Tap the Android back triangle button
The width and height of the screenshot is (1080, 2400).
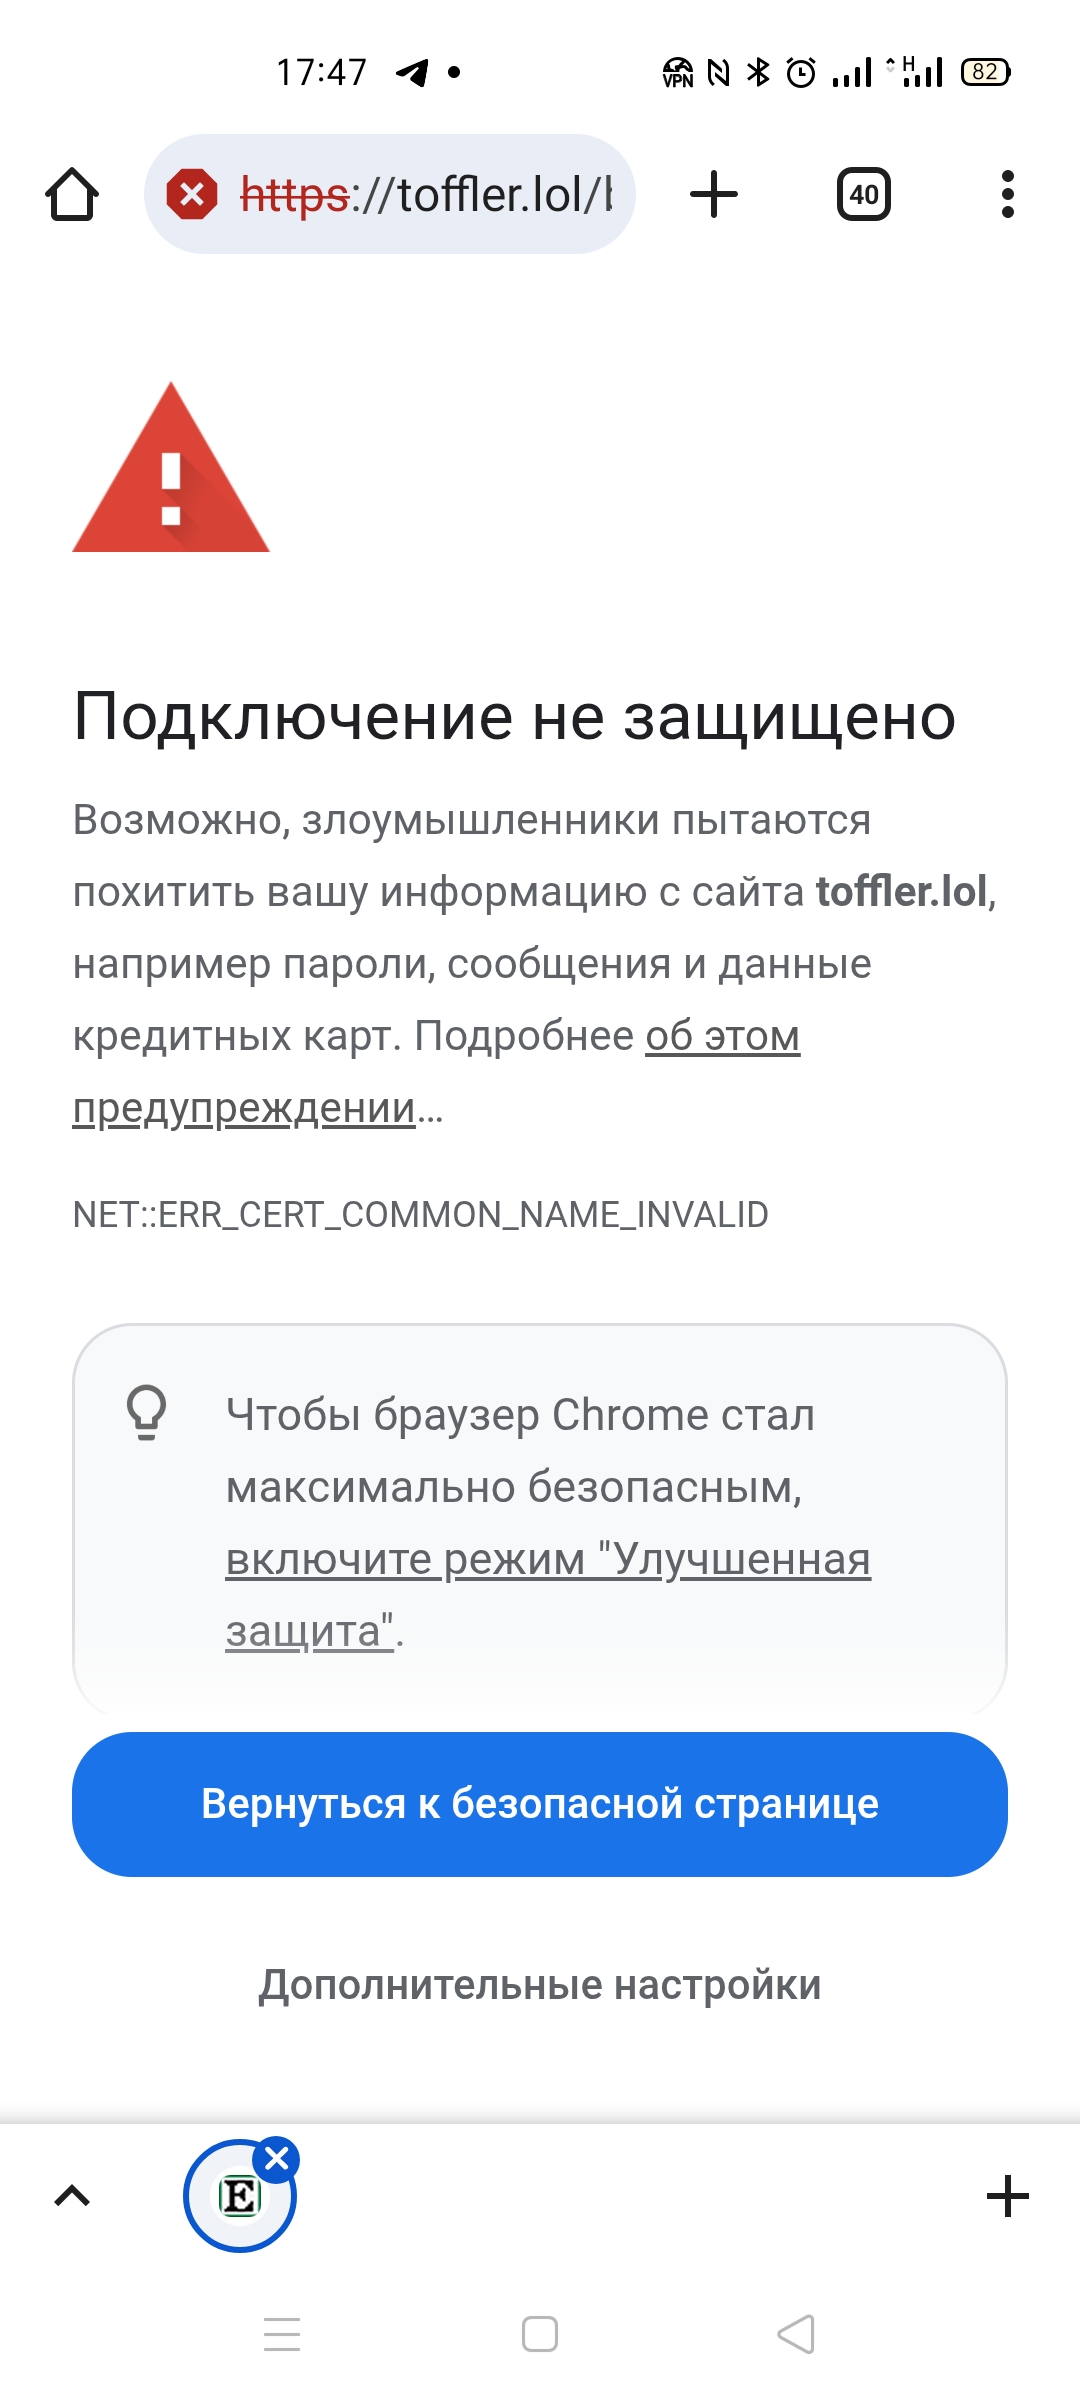(797, 2334)
